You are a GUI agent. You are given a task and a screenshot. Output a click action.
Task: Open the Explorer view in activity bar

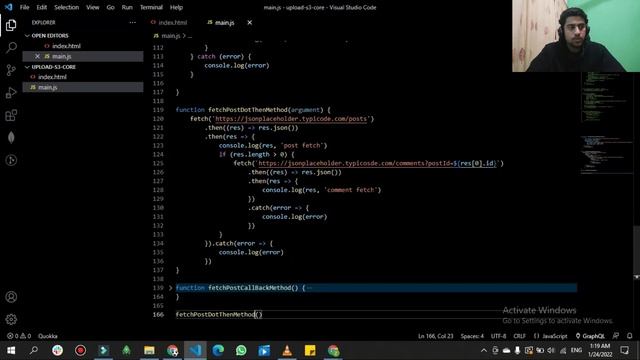point(11,25)
